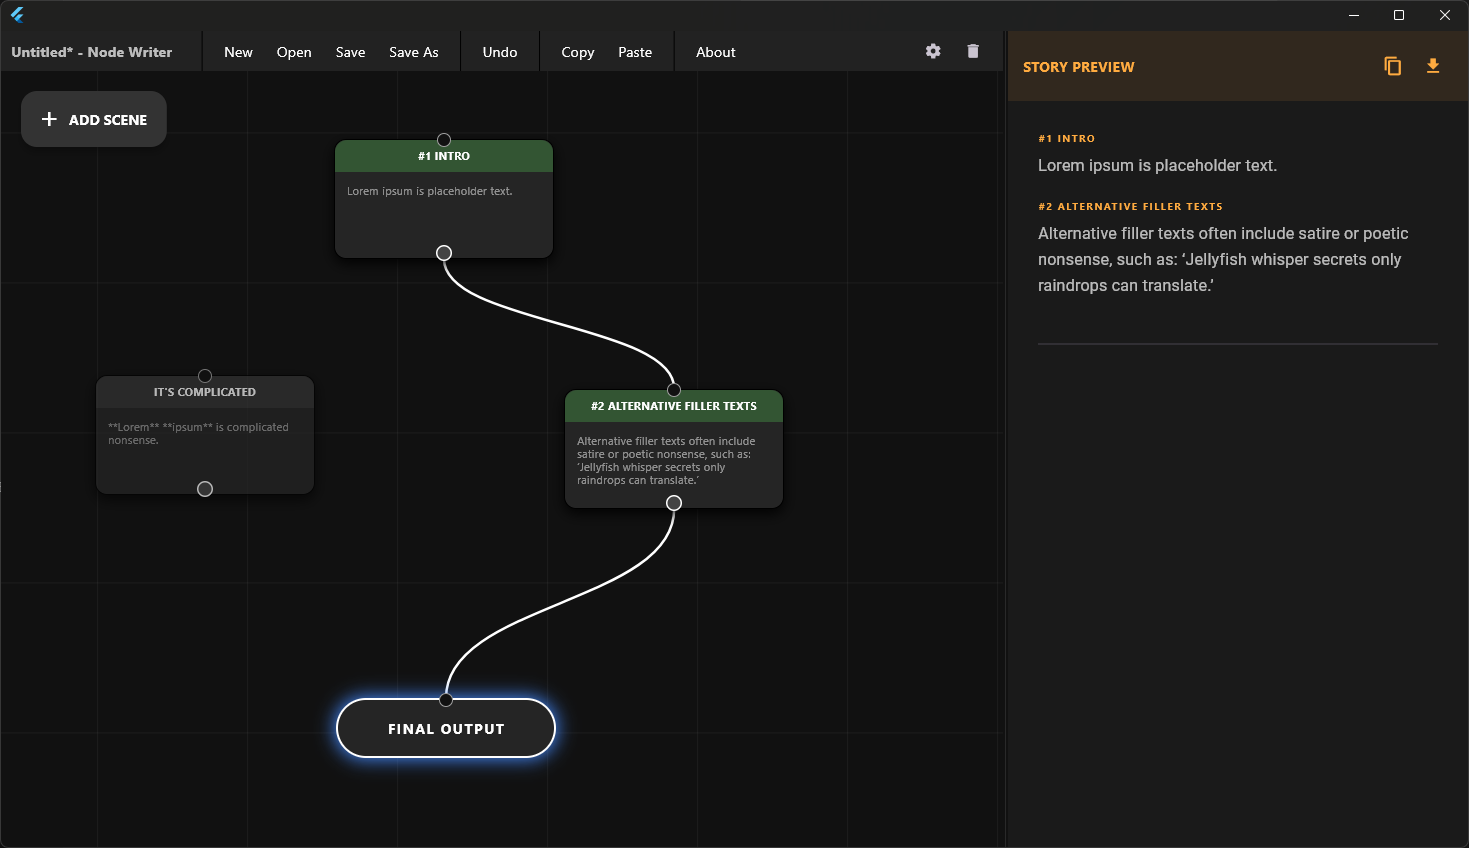Click input port of It's Complicated node
This screenshot has width=1469, height=848.
click(205, 376)
